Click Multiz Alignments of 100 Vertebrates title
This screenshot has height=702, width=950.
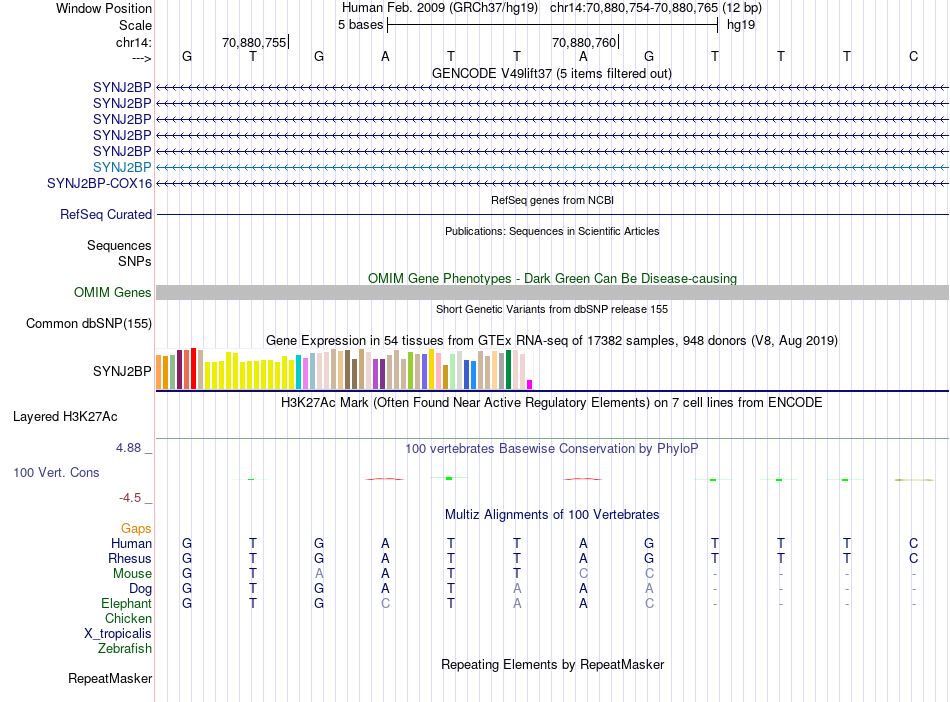pyautogui.click(x=552, y=515)
